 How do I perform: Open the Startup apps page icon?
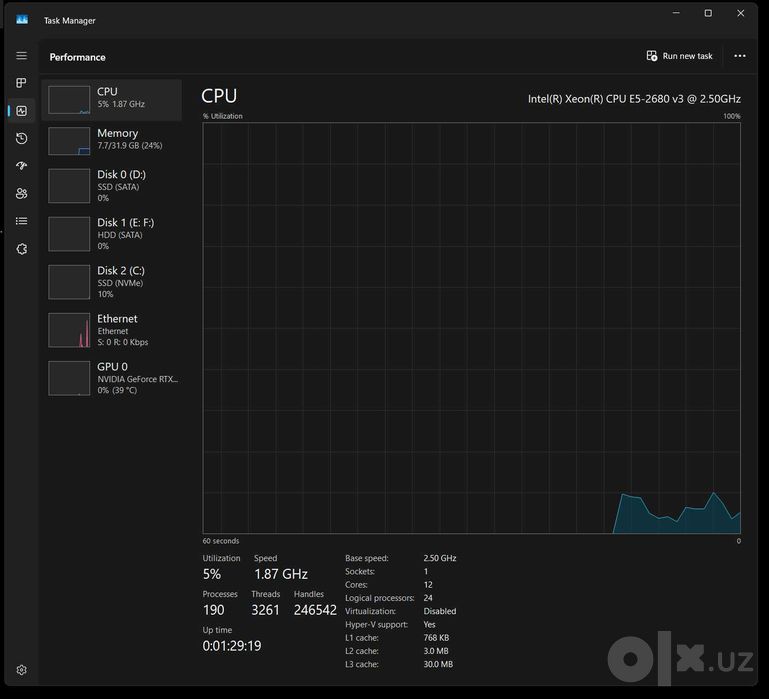(22, 166)
